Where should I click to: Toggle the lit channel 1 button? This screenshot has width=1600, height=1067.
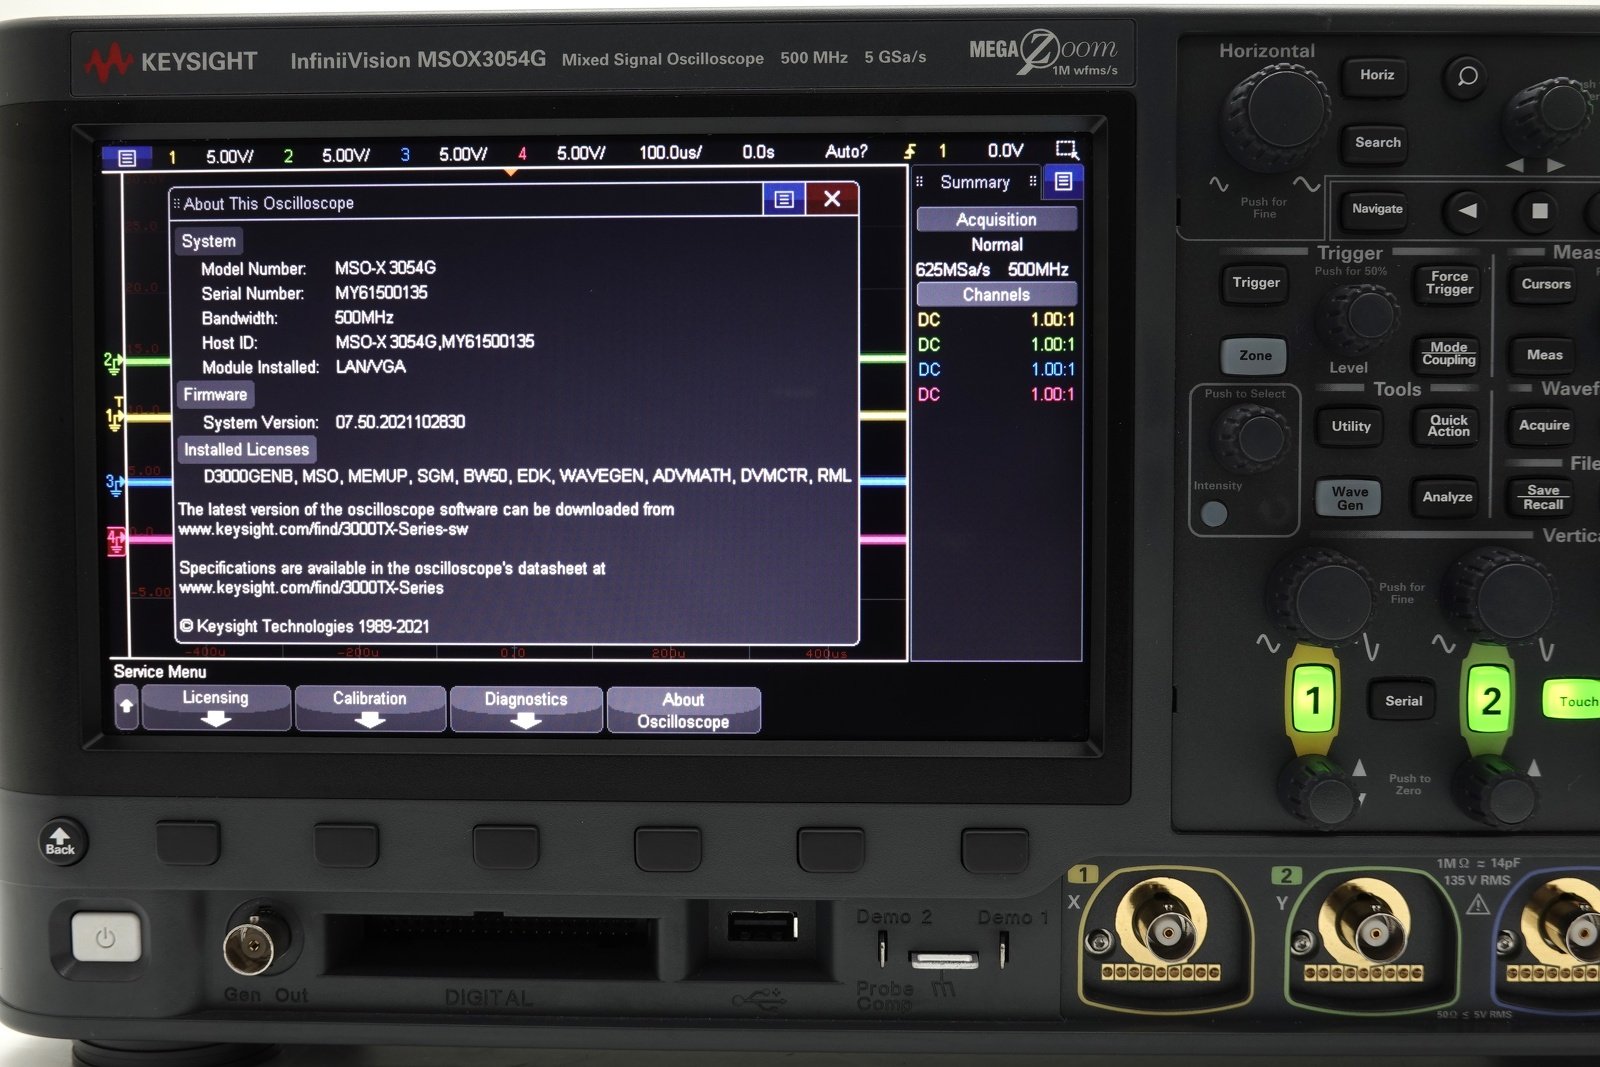(x=1313, y=700)
